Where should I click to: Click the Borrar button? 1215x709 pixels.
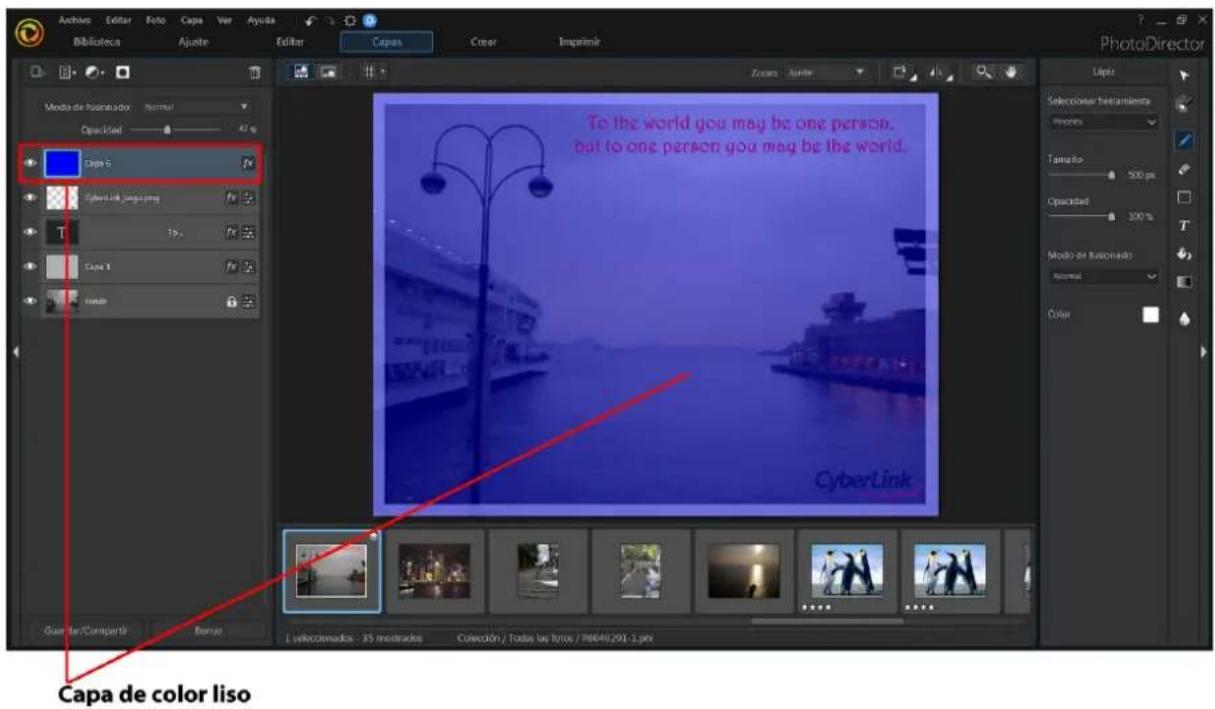tap(209, 631)
